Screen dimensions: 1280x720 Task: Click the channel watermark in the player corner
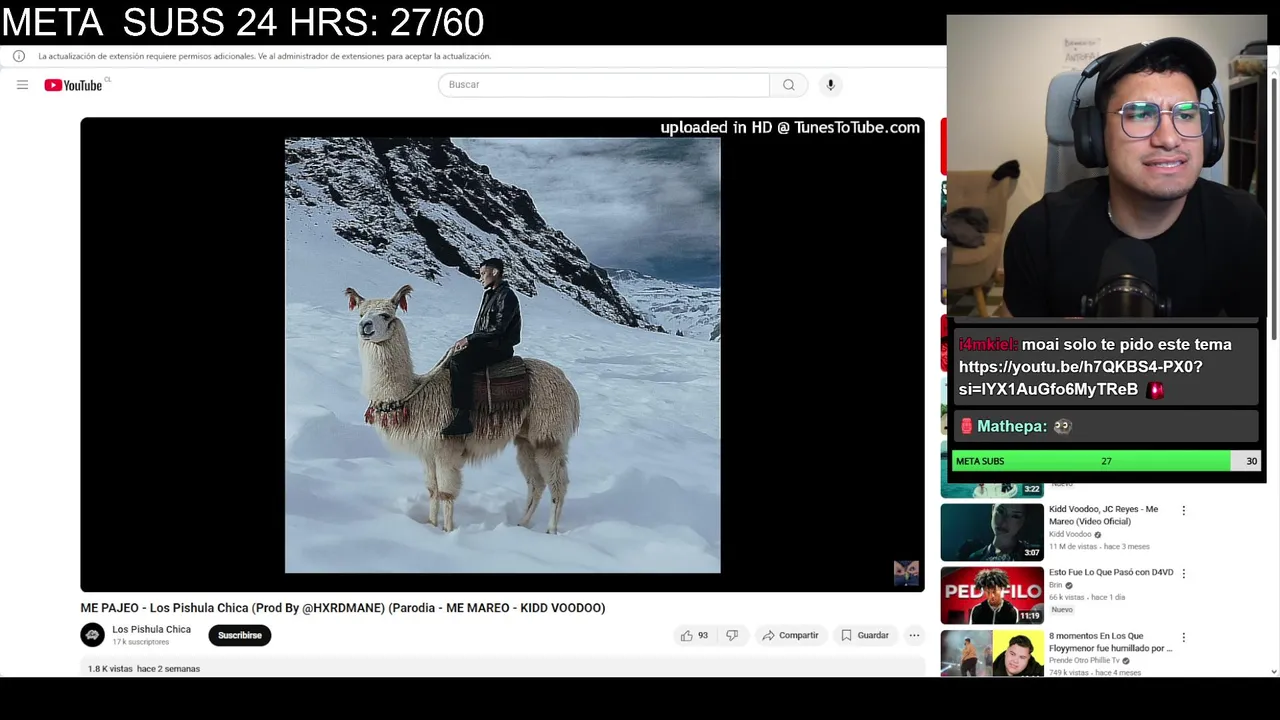point(906,572)
